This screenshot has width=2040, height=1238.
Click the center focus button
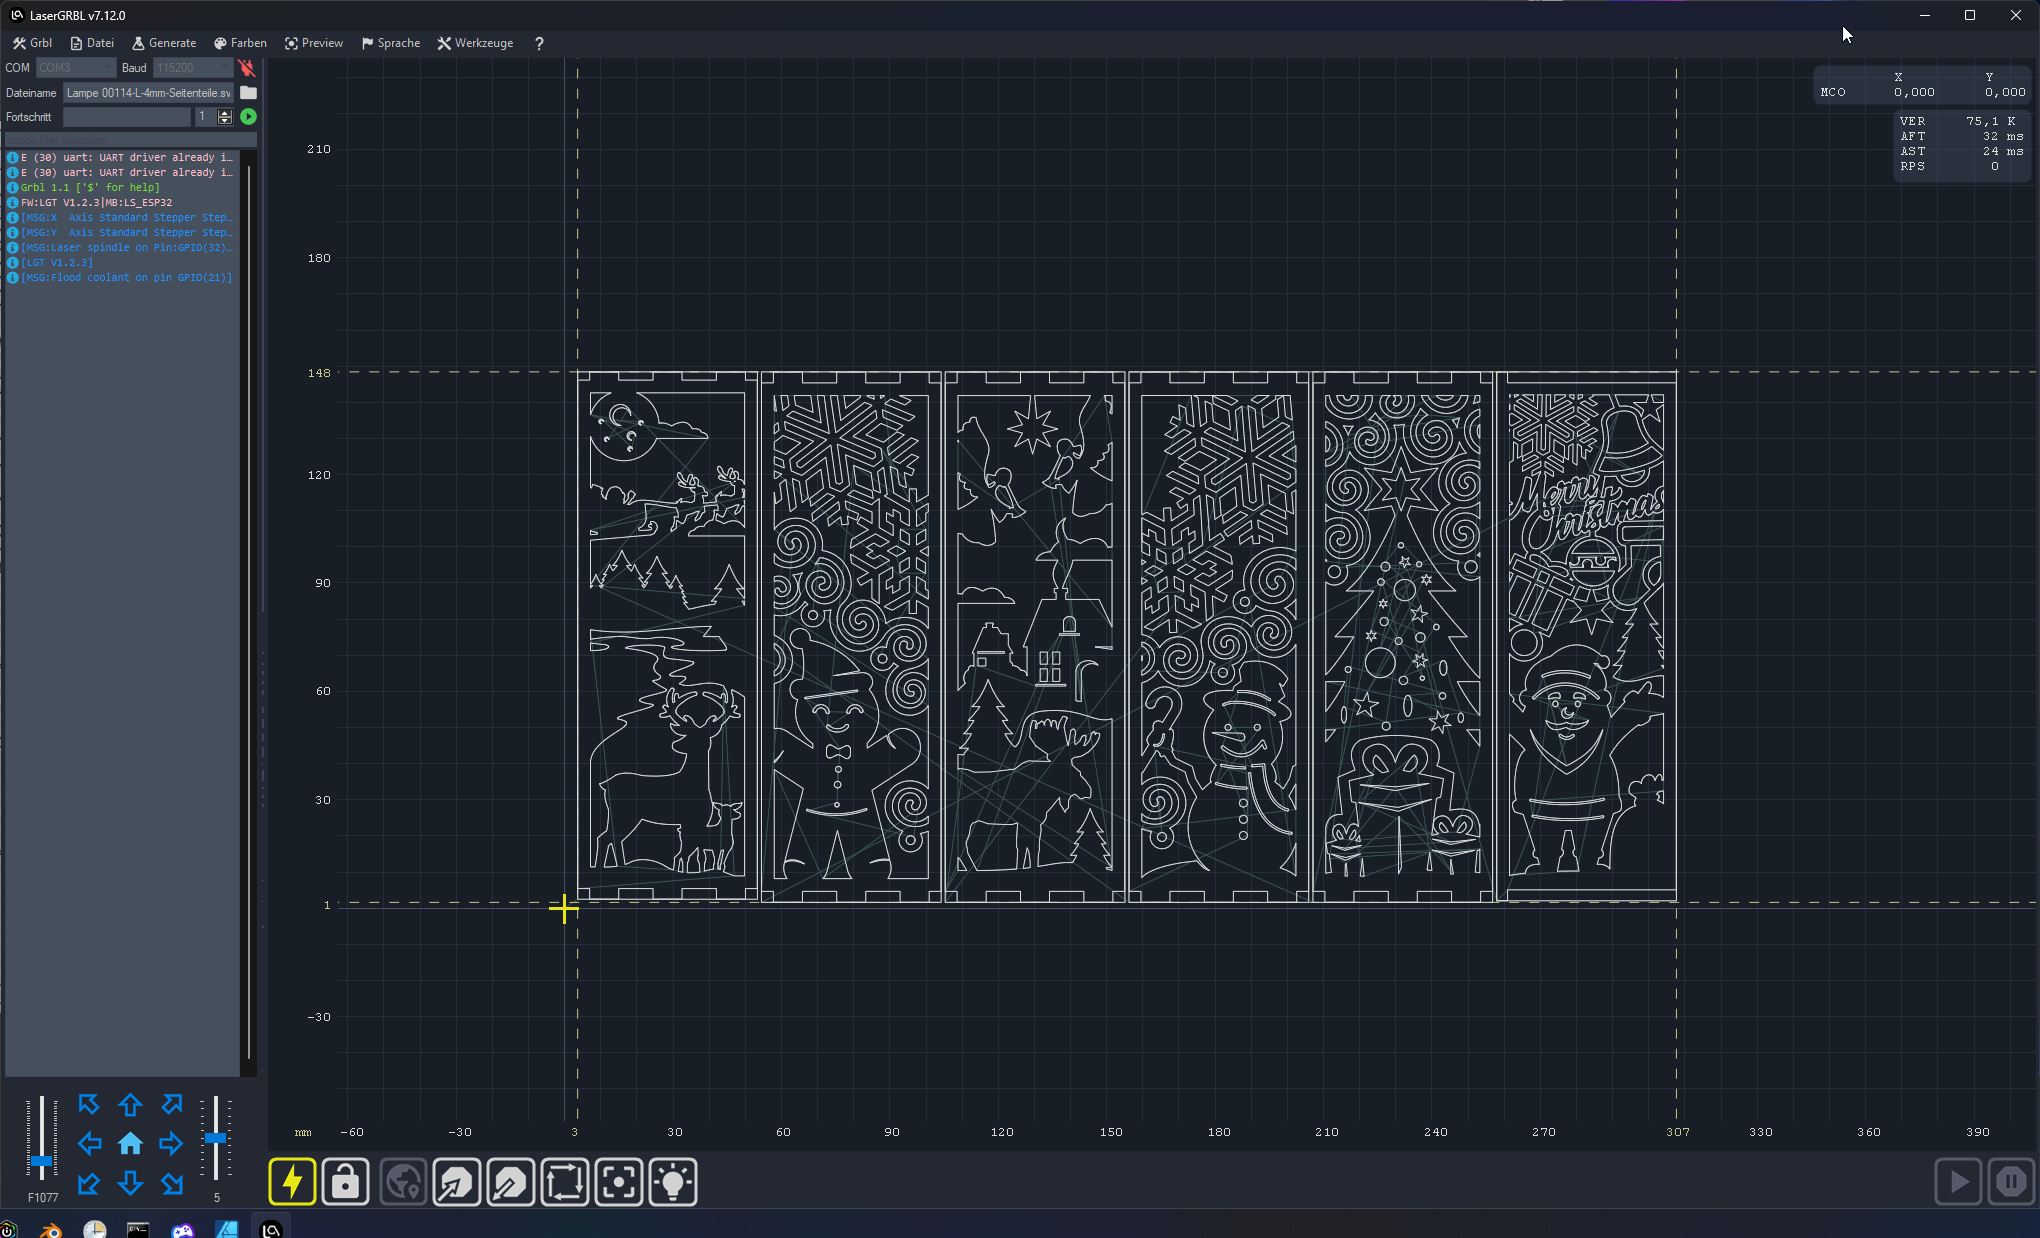pos(619,1182)
